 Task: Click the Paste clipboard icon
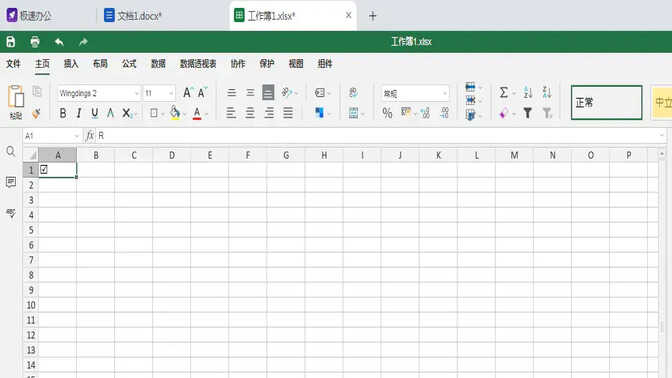coord(16,96)
